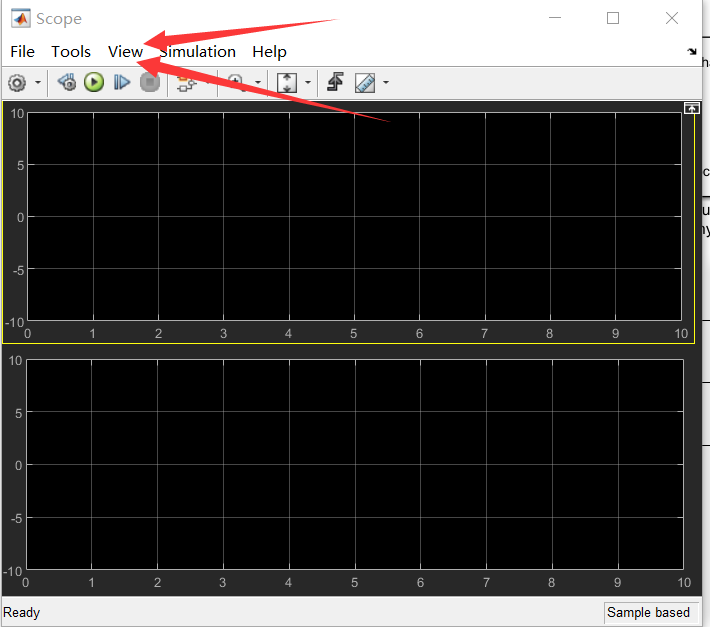This screenshot has width=710, height=627.
Task: Run the simulation with the green play button
Action: (94, 82)
